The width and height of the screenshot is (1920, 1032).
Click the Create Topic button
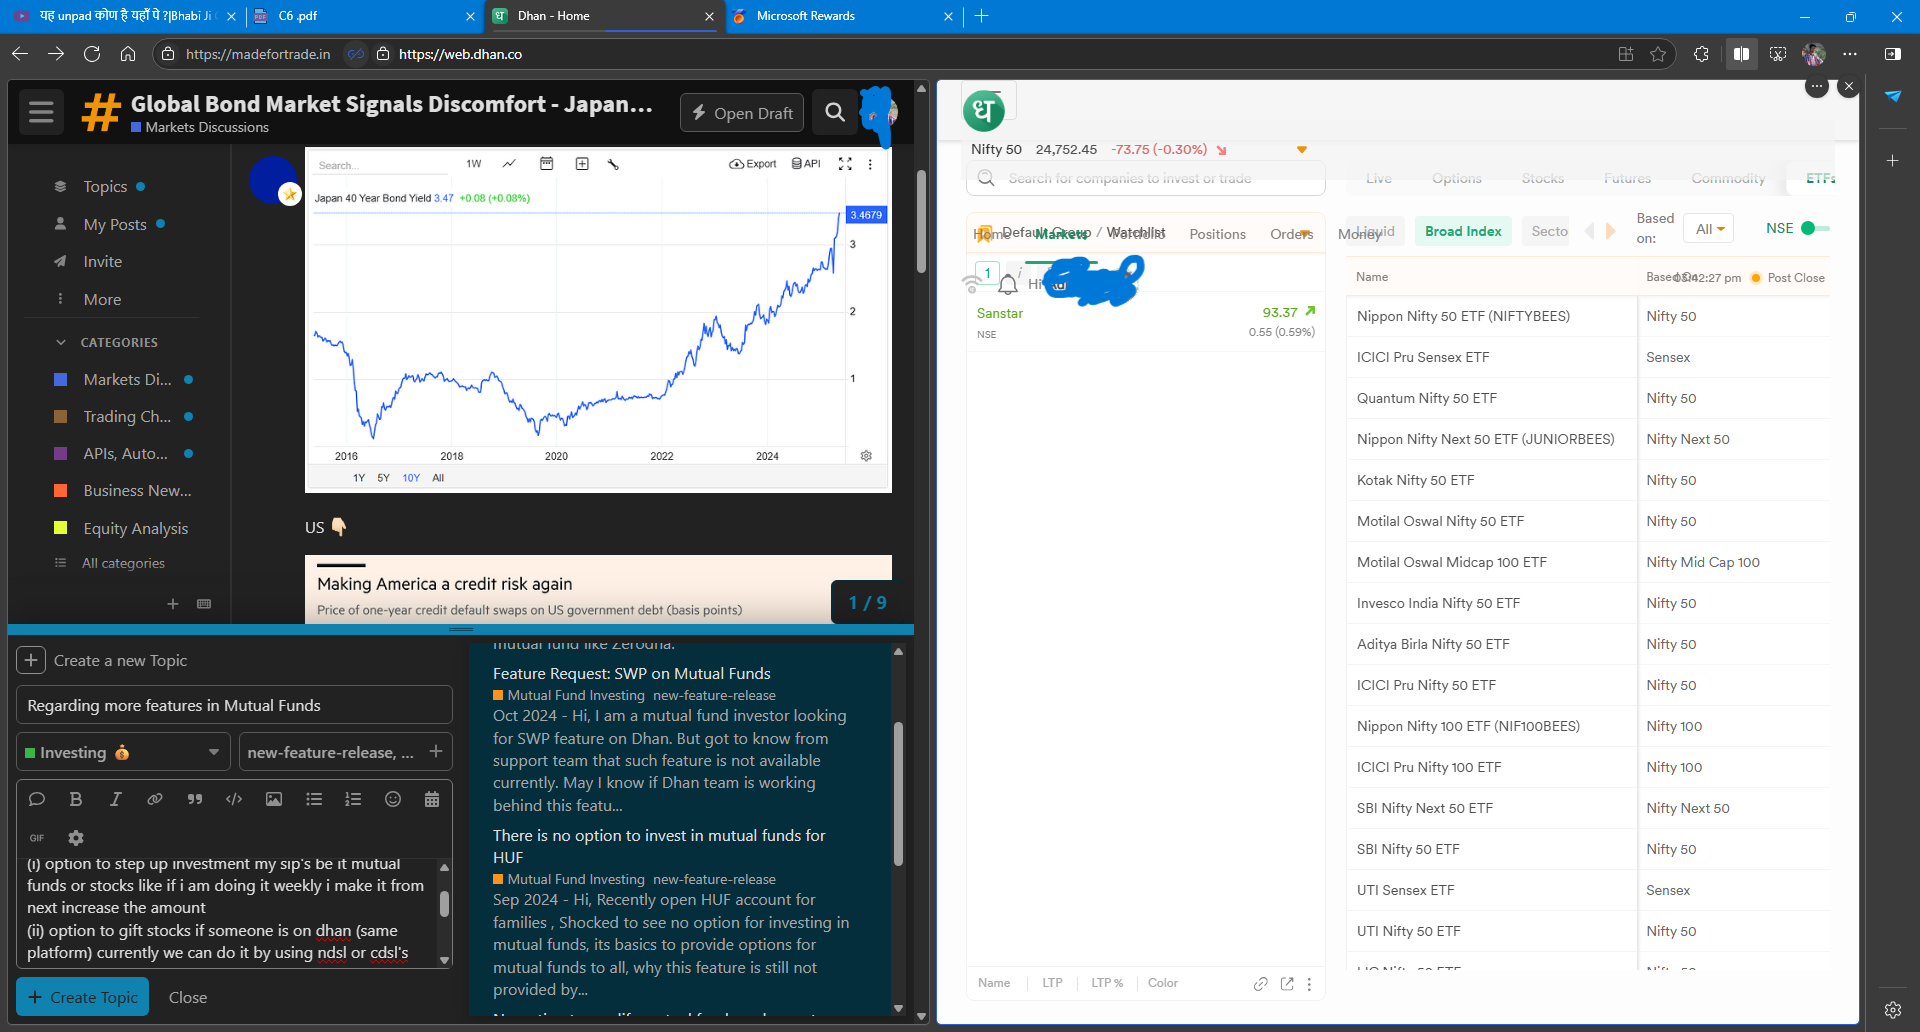83,997
